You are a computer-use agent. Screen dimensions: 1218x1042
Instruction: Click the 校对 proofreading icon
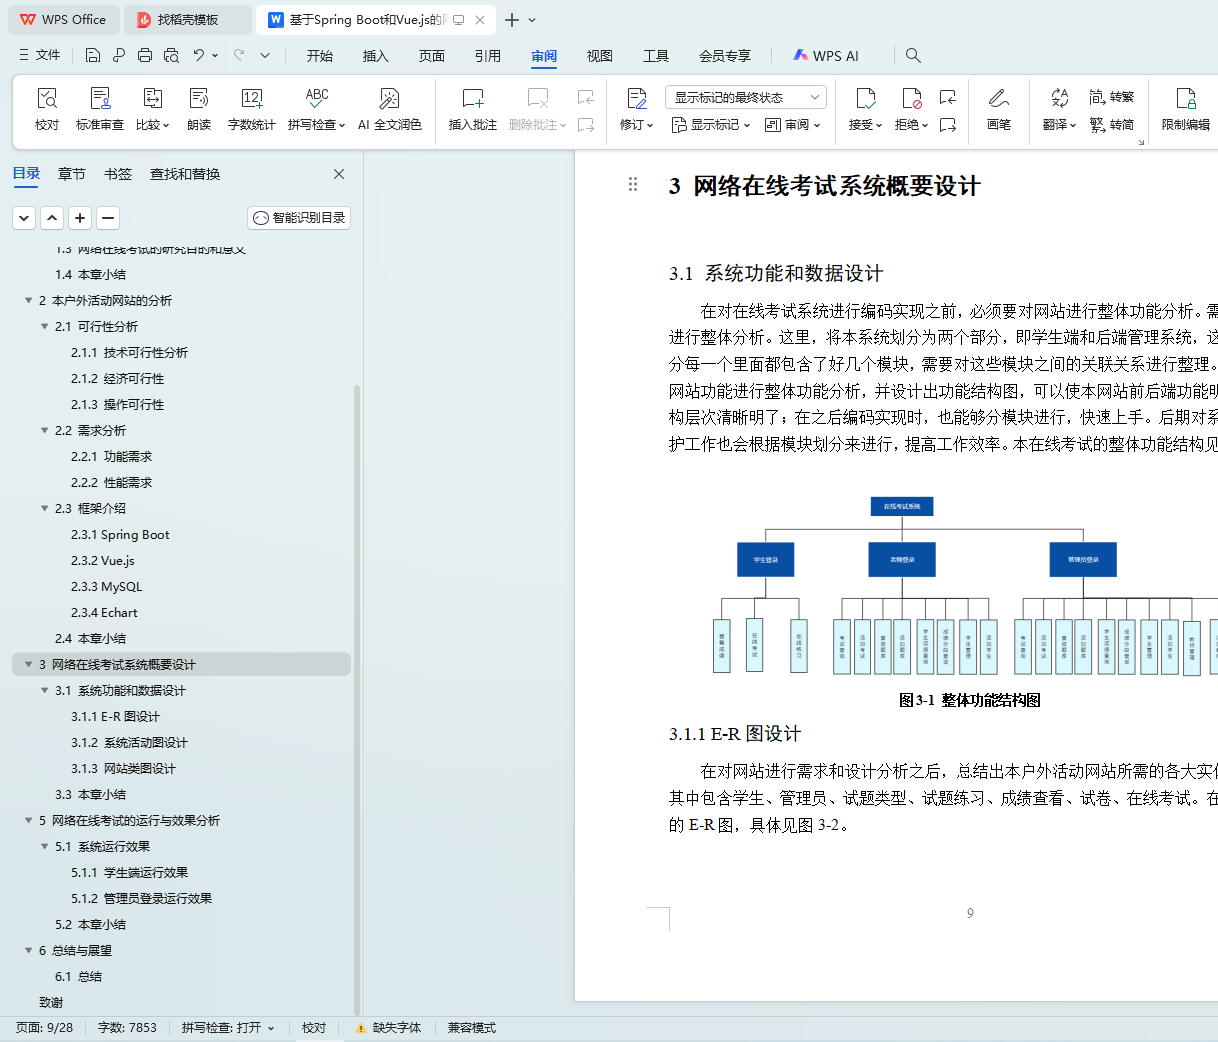[x=47, y=98]
